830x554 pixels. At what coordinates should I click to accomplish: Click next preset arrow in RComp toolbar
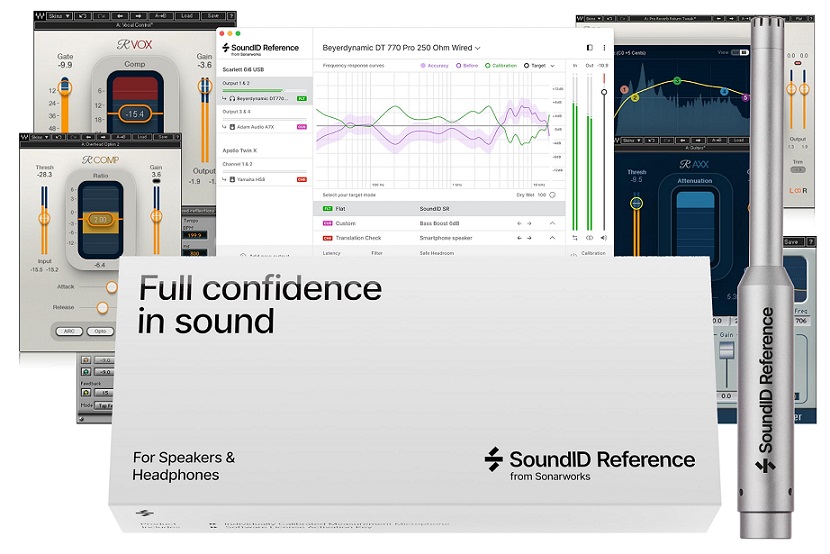click(x=104, y=137)
